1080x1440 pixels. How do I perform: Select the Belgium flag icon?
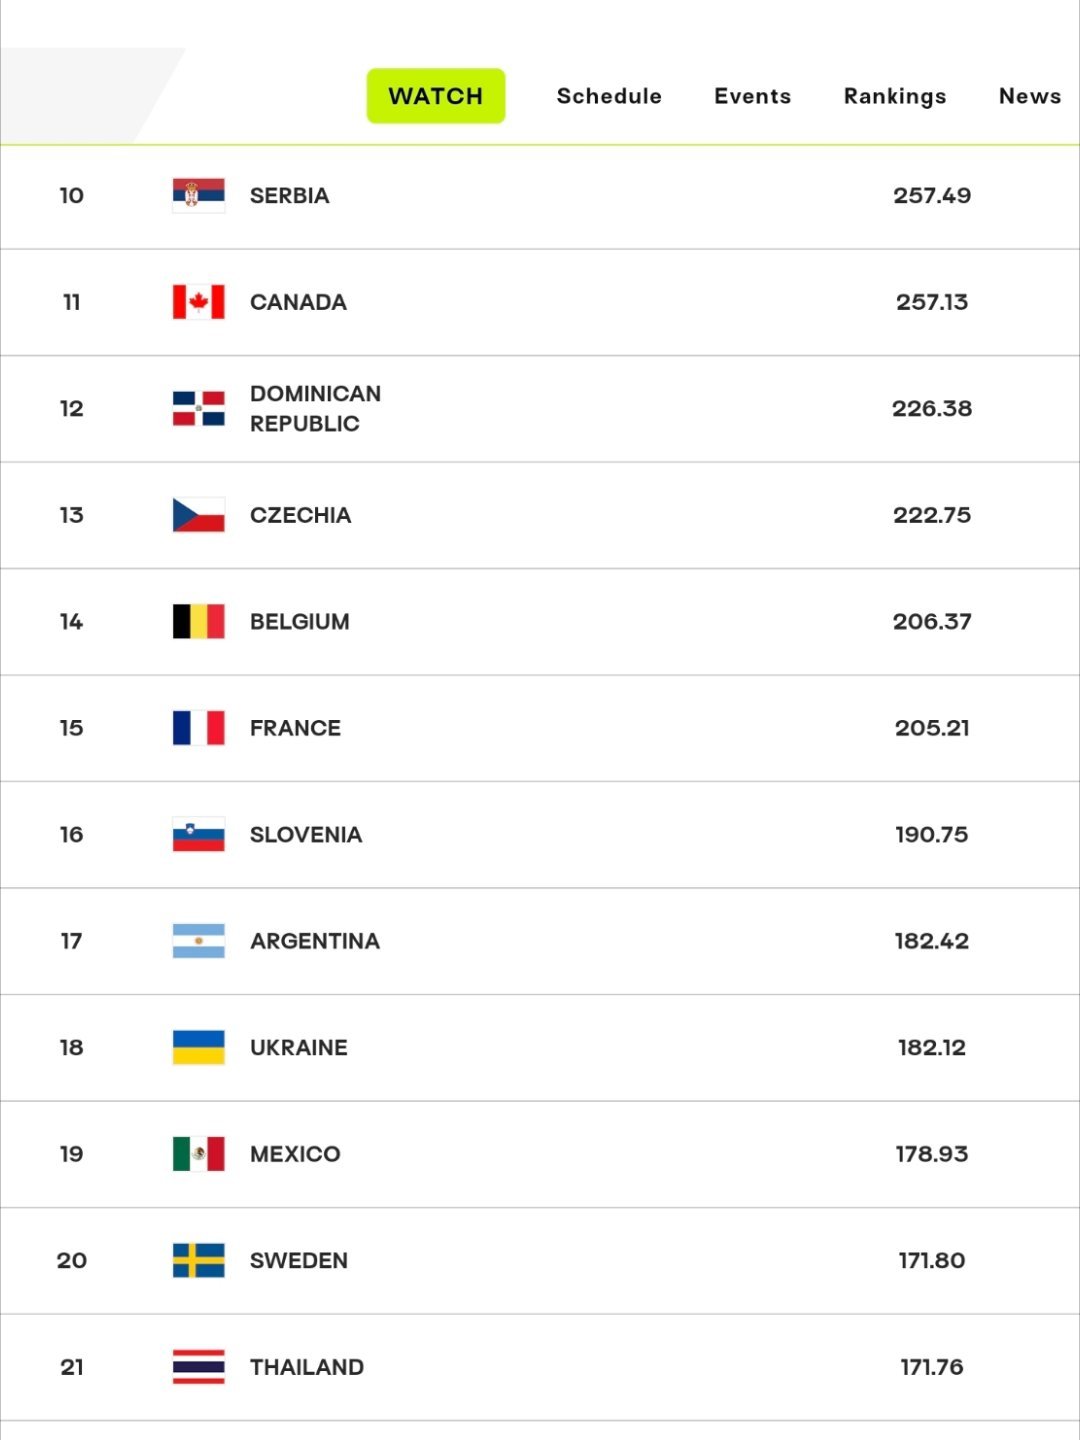tap(198, 621)
